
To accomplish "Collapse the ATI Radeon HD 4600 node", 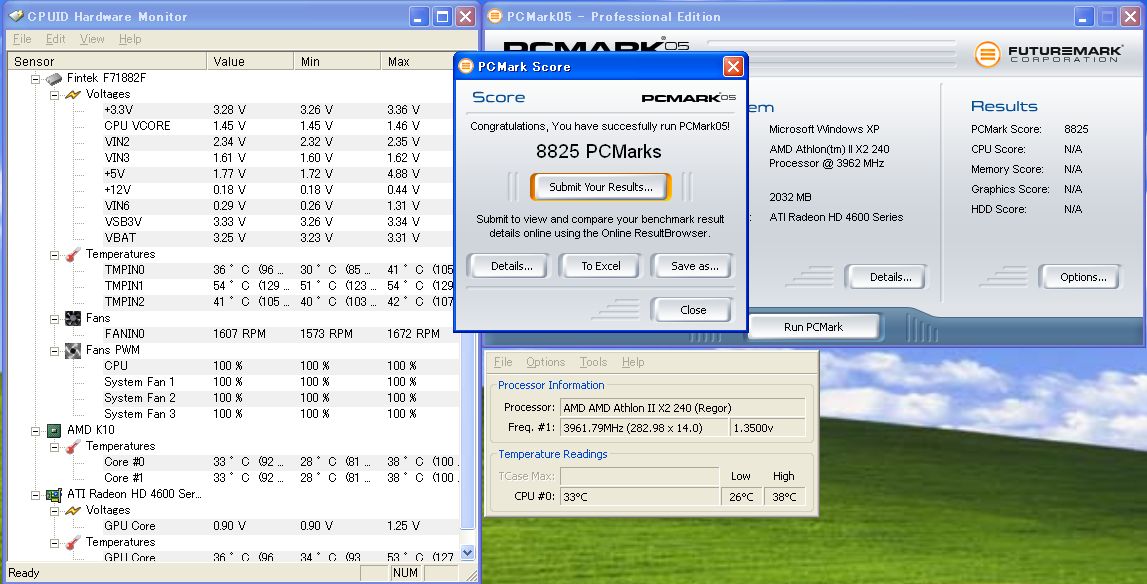I will [35, 495].
